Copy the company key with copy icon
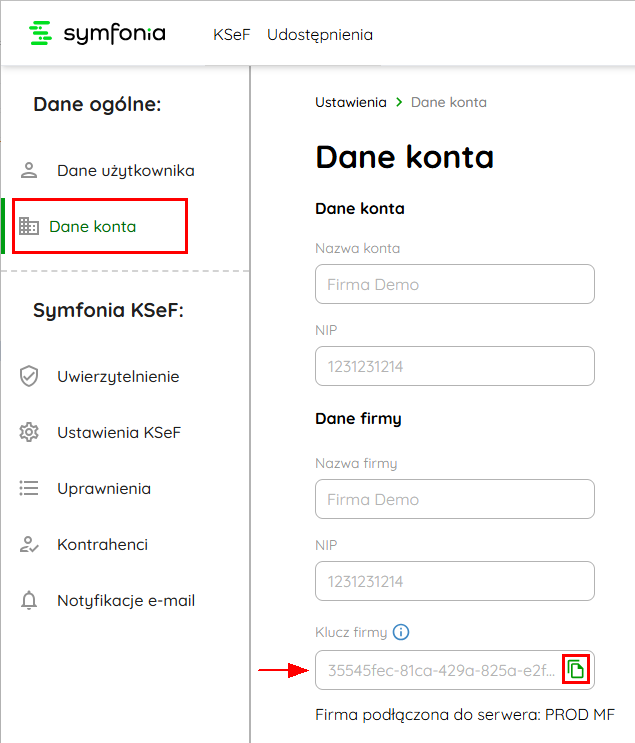 [x=576, y=670]
